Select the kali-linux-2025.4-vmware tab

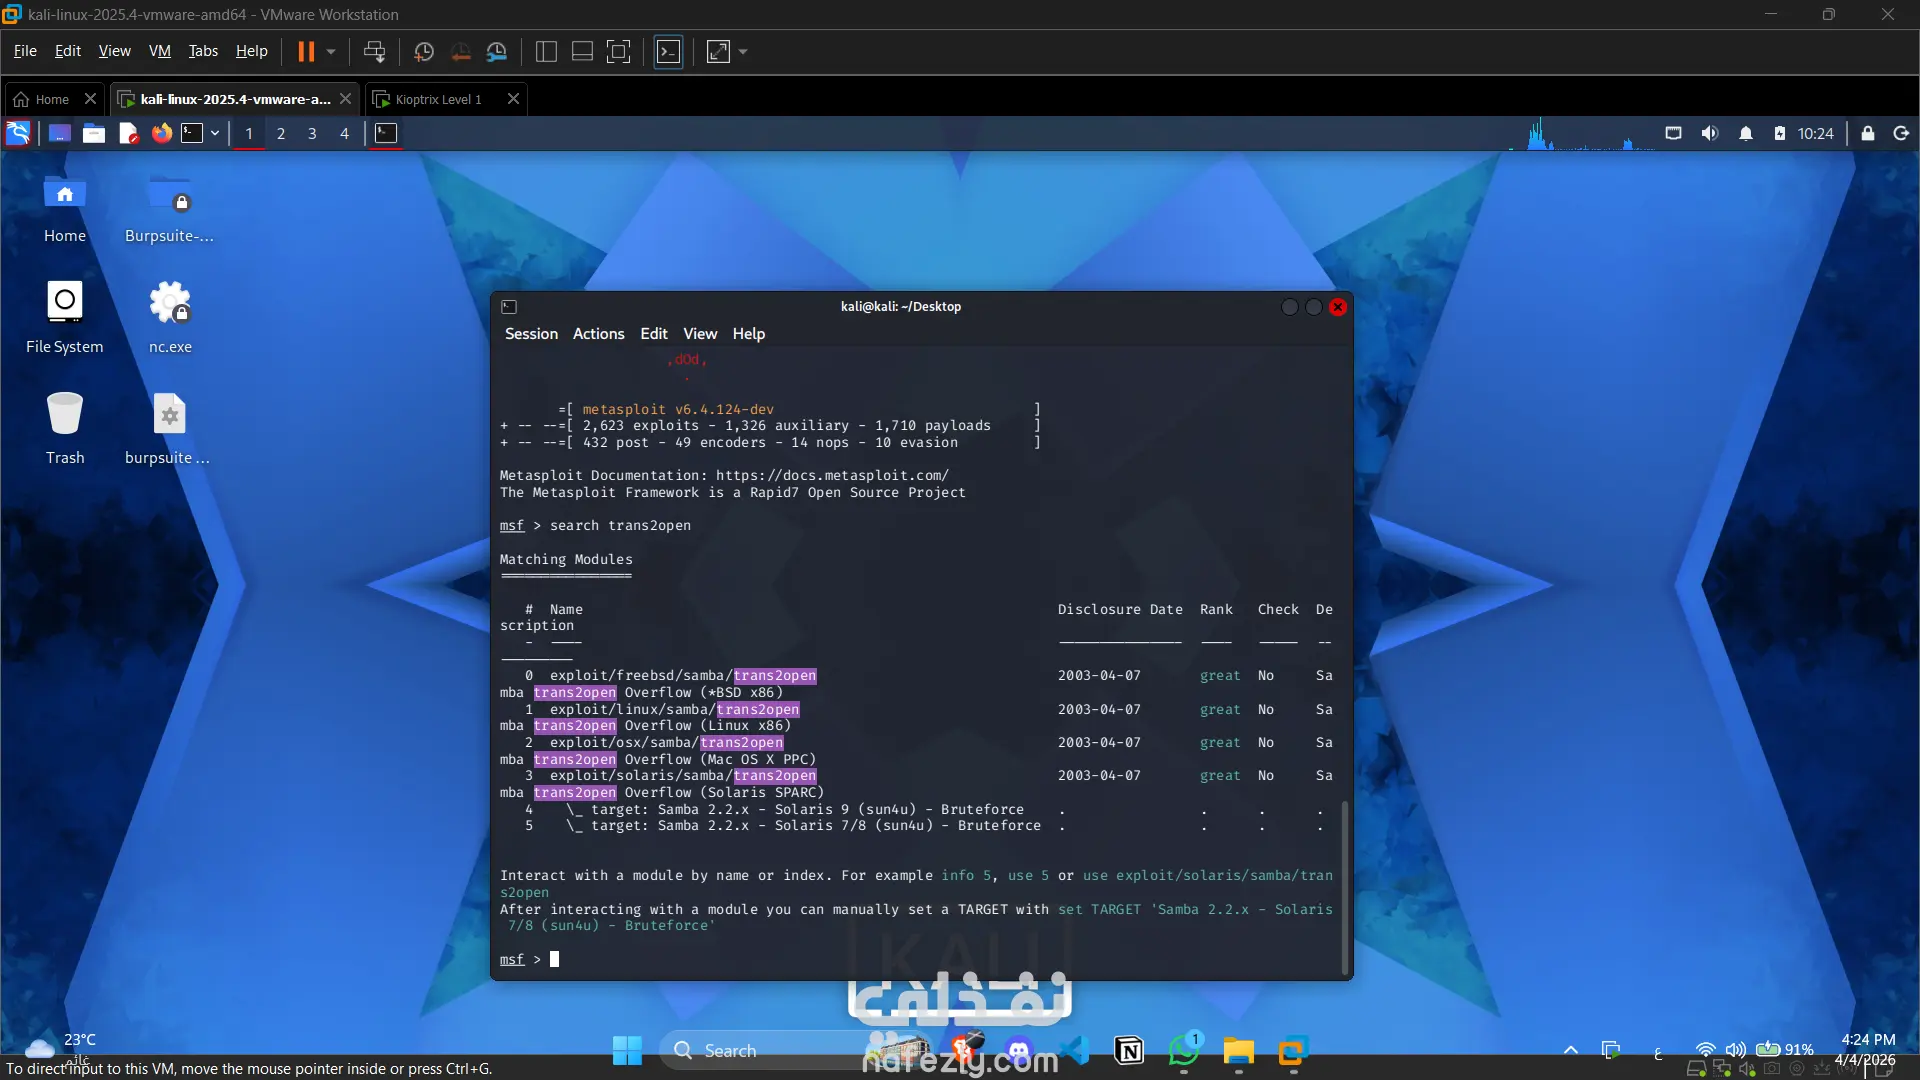pyautogui.click(x=235, y=99)
